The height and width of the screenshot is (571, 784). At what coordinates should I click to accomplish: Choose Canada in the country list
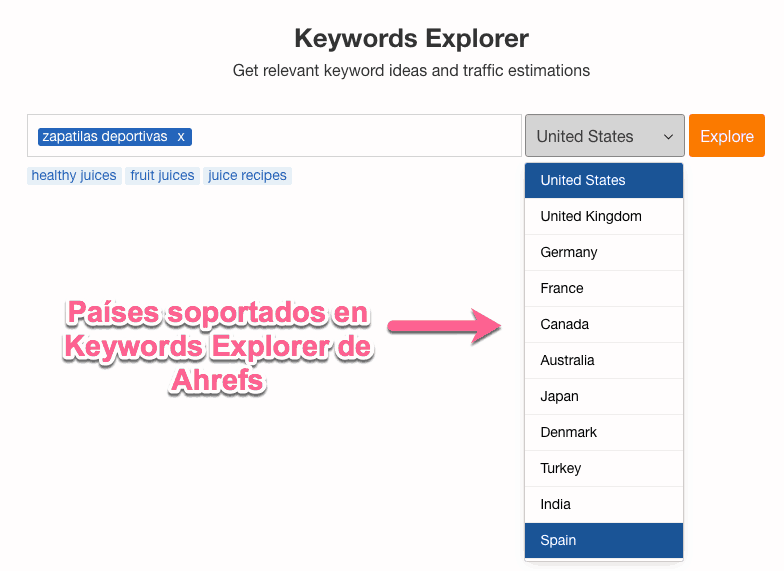click(x=604, y=324)
